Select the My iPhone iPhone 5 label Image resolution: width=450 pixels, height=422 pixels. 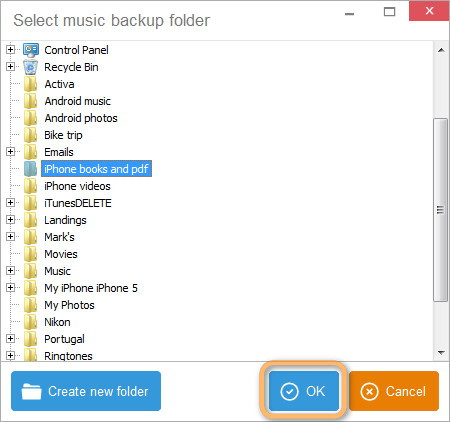[x=91, y=288]
